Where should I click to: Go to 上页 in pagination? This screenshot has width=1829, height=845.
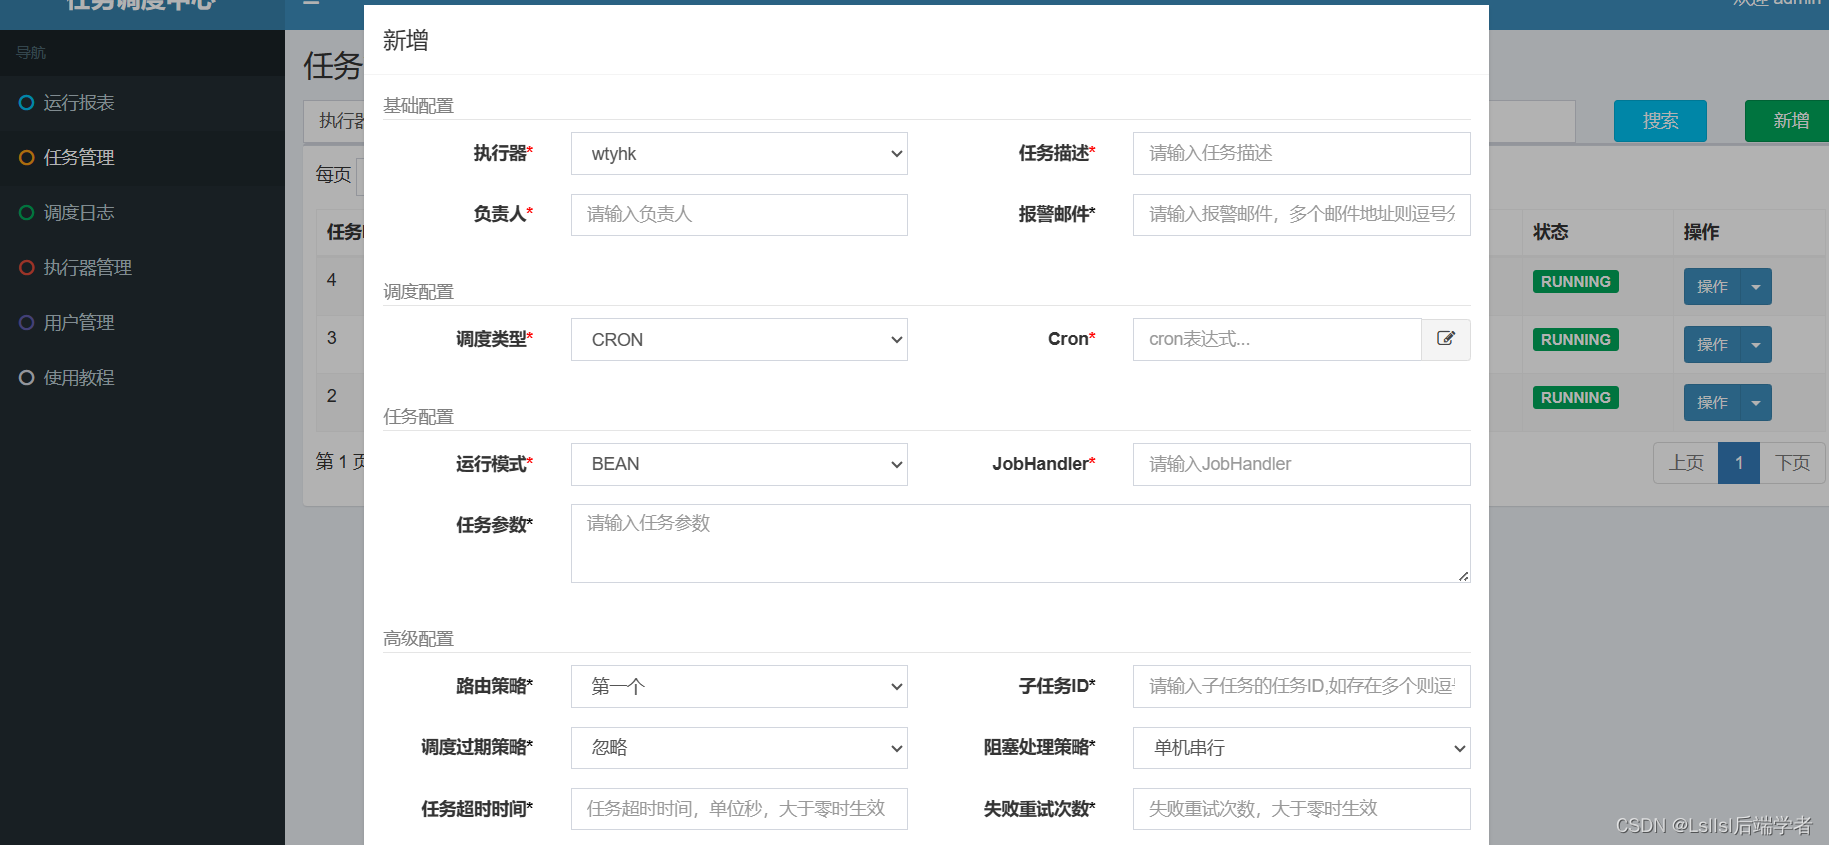tap(1686, 463)
